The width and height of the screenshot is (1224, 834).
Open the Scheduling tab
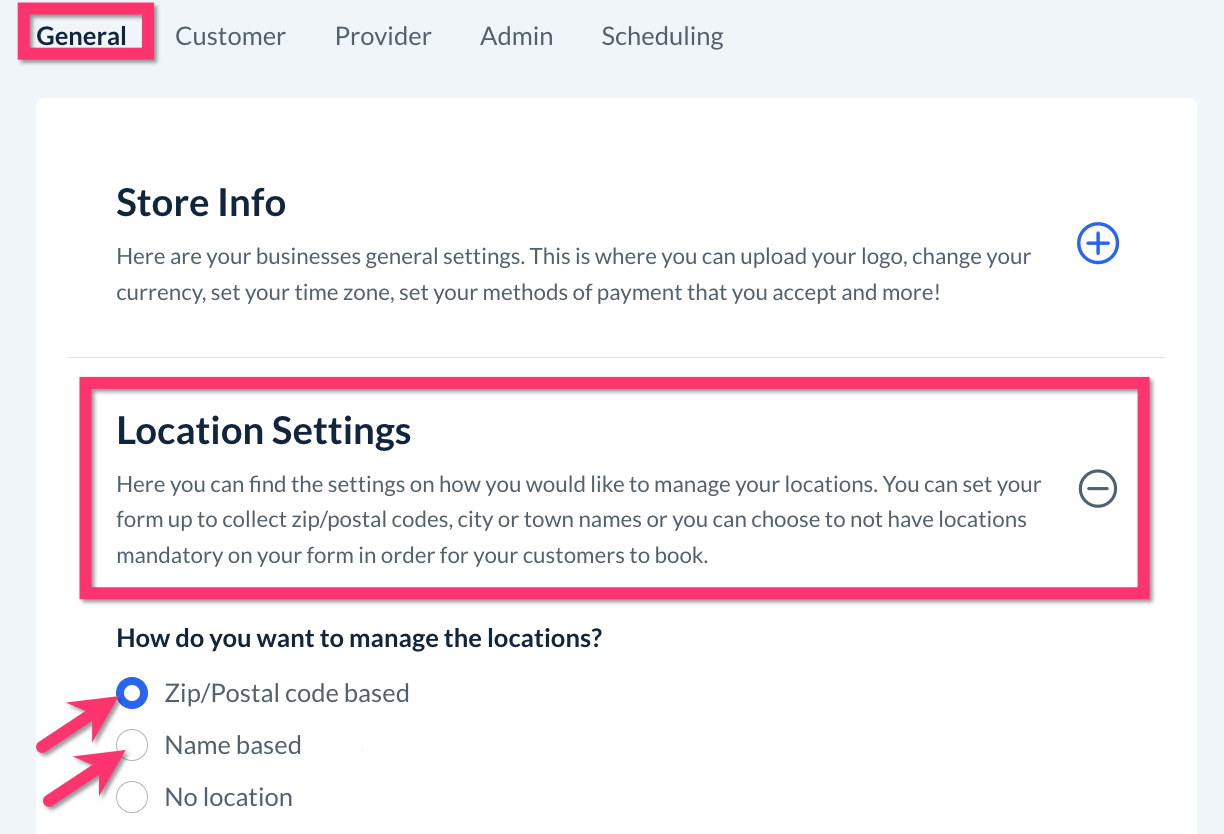click(x=662, y=37)
